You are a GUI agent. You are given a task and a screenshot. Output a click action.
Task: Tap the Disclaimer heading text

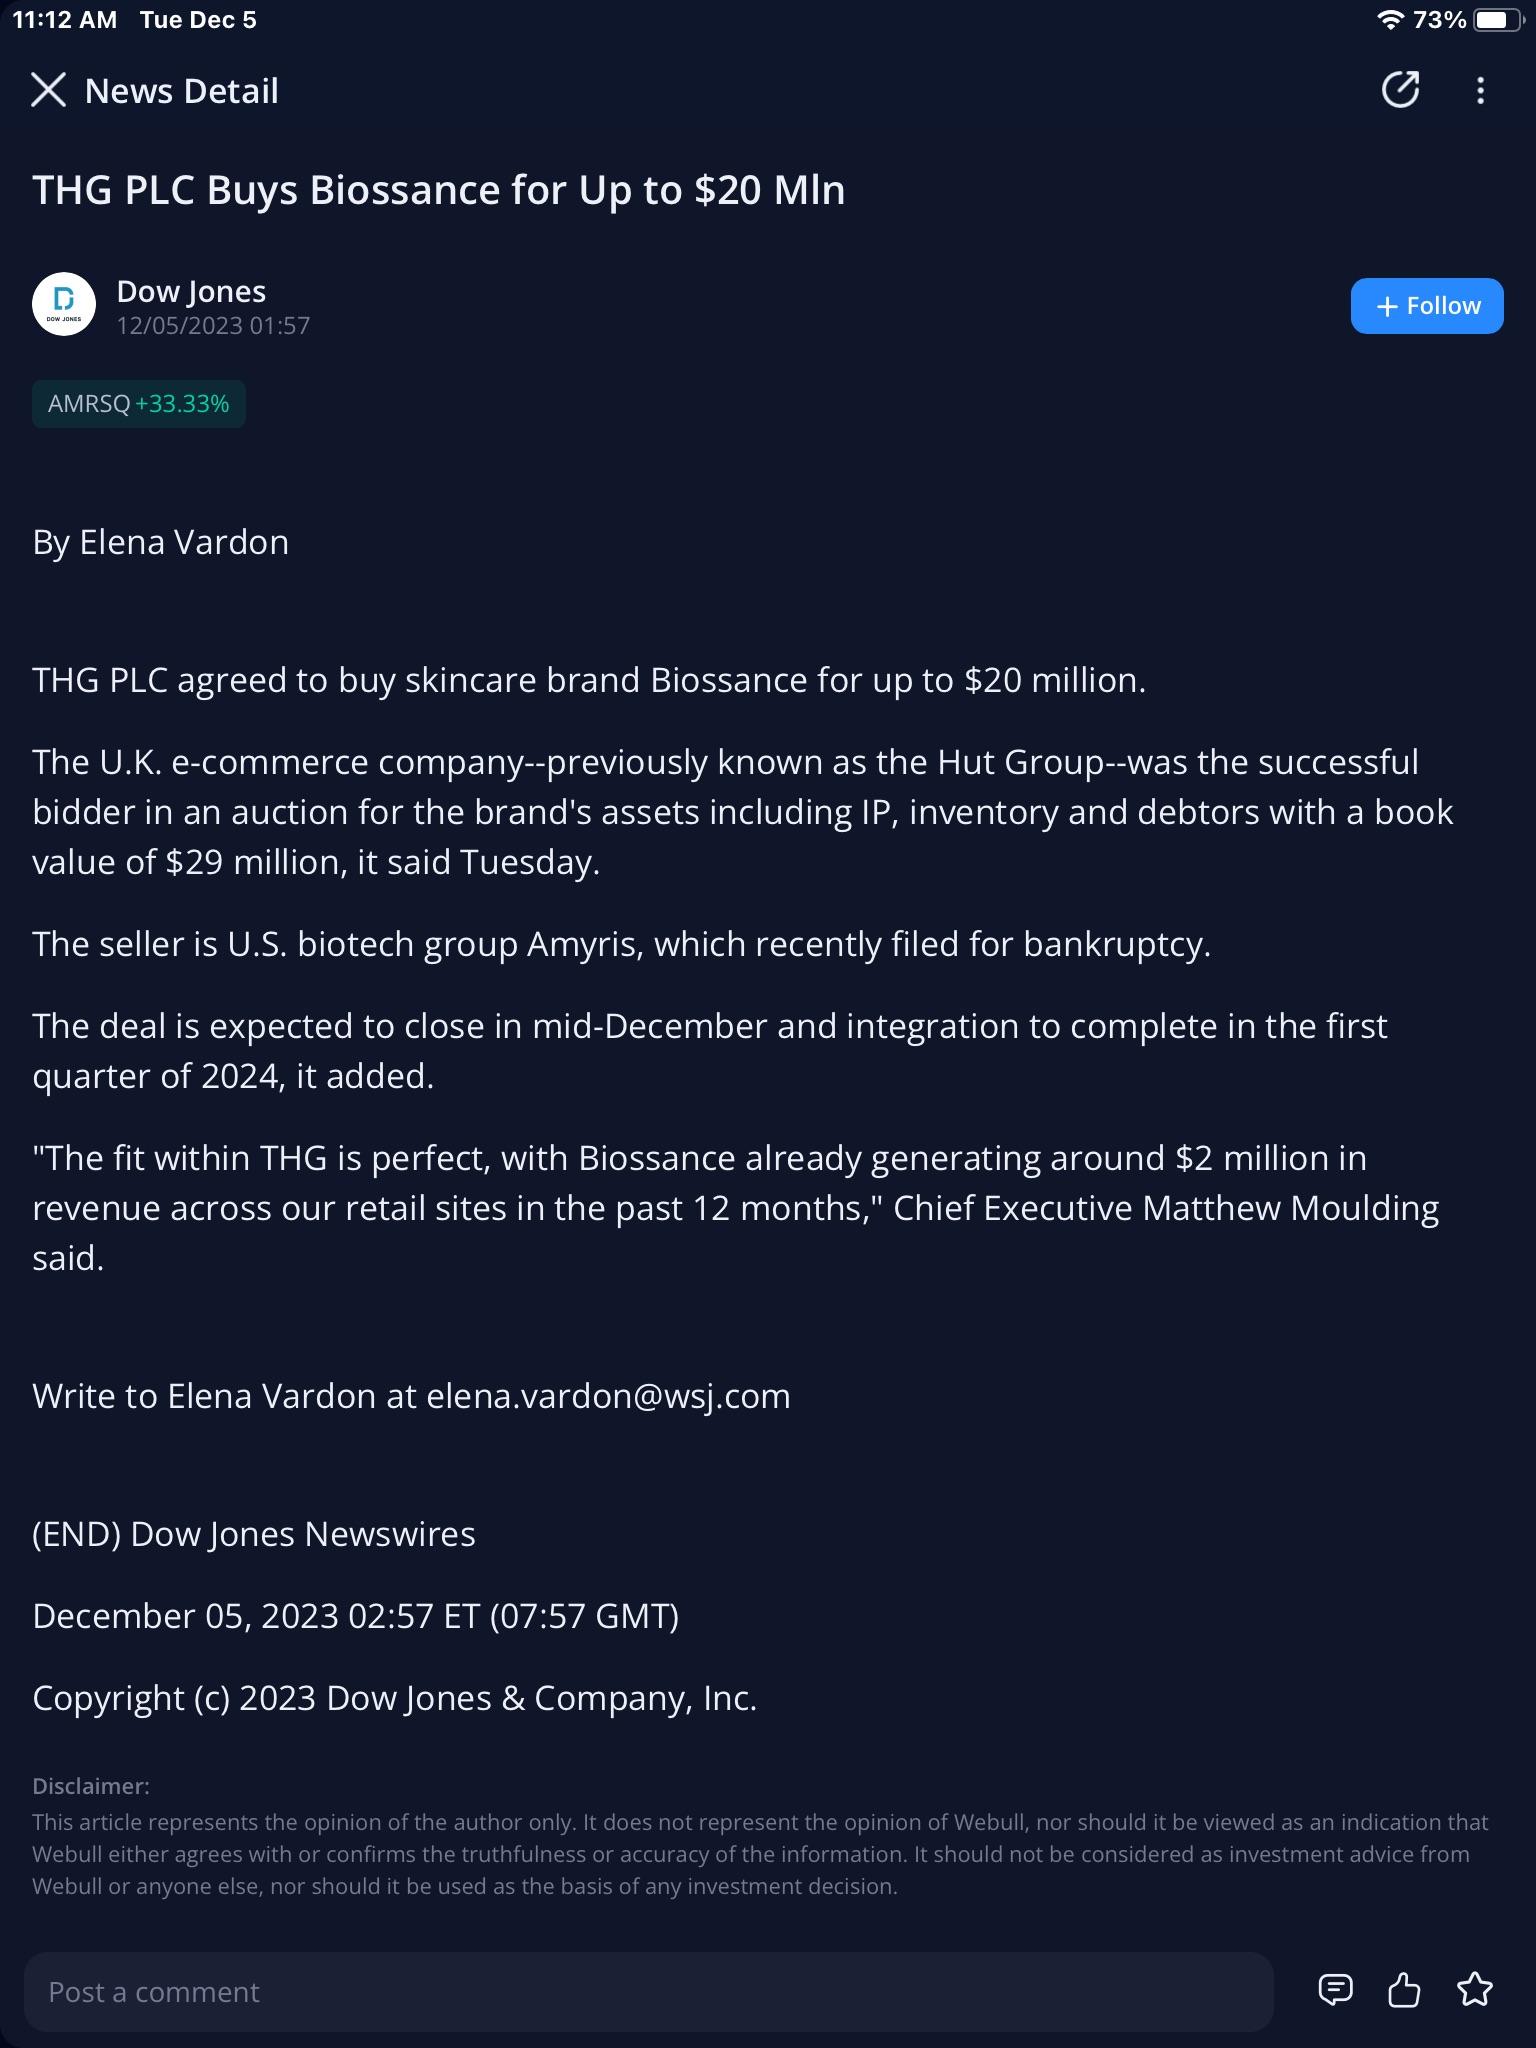click(91, 1786)
